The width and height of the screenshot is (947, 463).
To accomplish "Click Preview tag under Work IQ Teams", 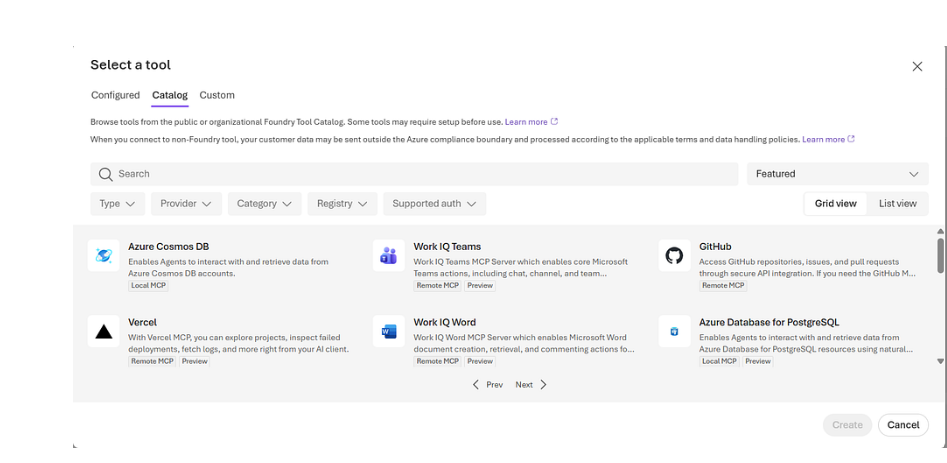I will pyautogui.click(x=480, y=286).
